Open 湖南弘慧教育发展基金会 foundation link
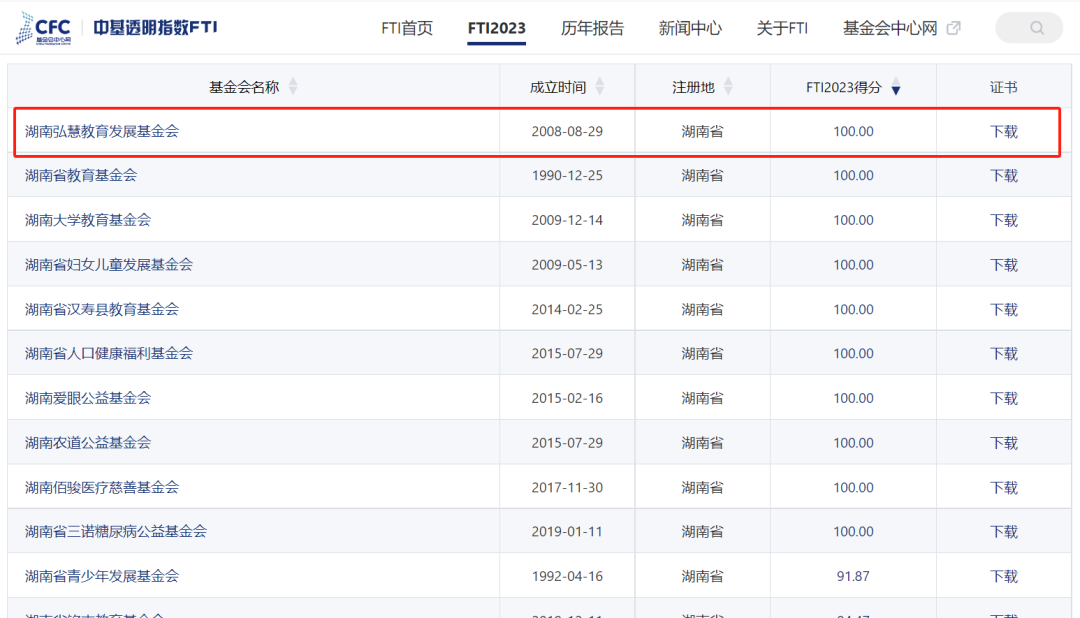 (x=102, y=131)
